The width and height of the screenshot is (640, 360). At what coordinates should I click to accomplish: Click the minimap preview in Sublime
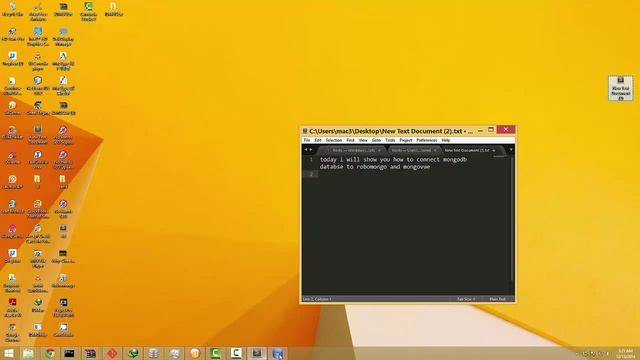[x=500, y=156]
